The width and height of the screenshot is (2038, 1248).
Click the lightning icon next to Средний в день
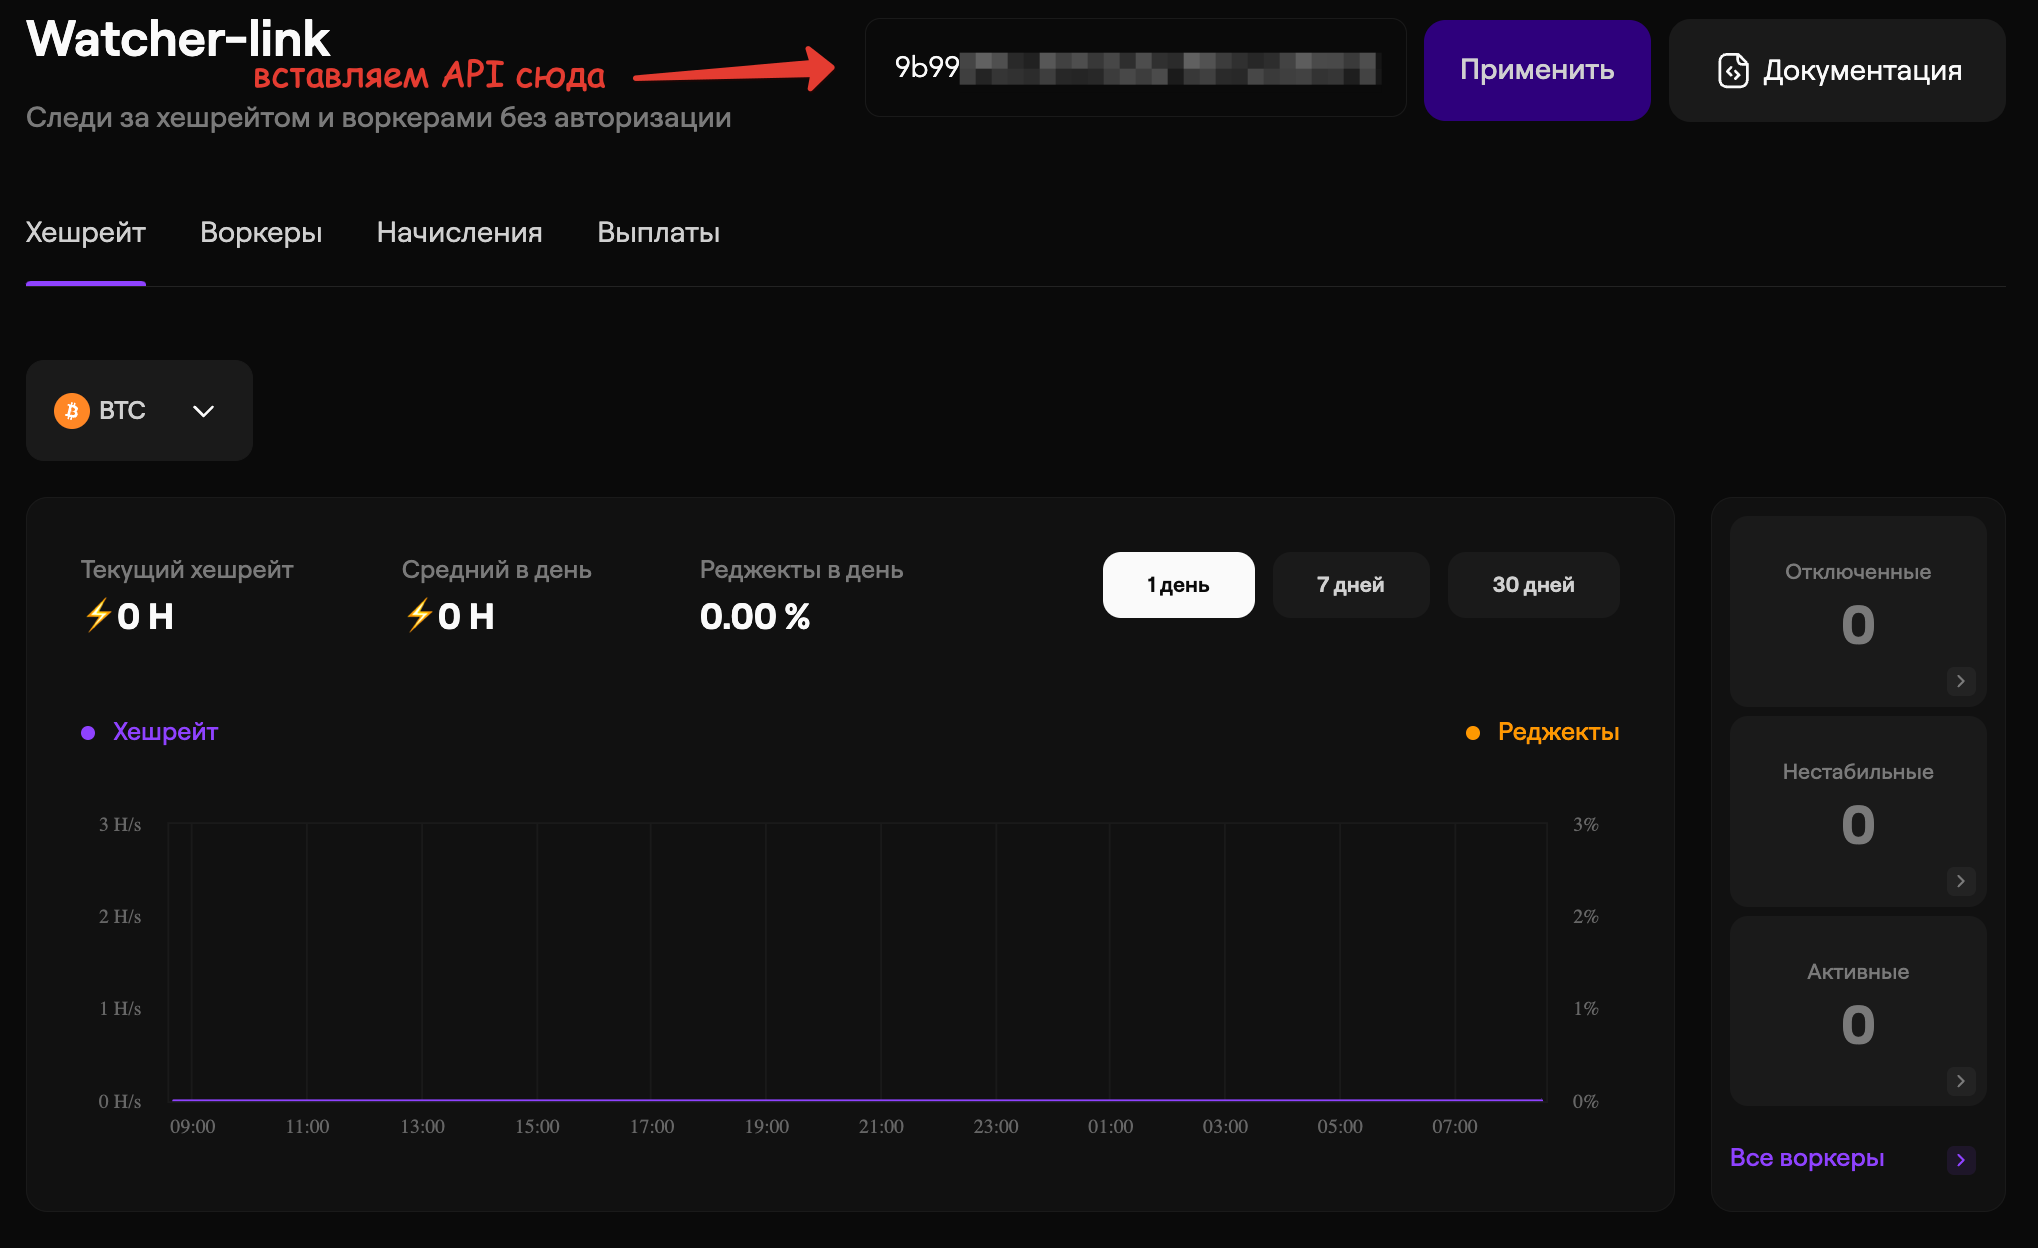(417, 616)
